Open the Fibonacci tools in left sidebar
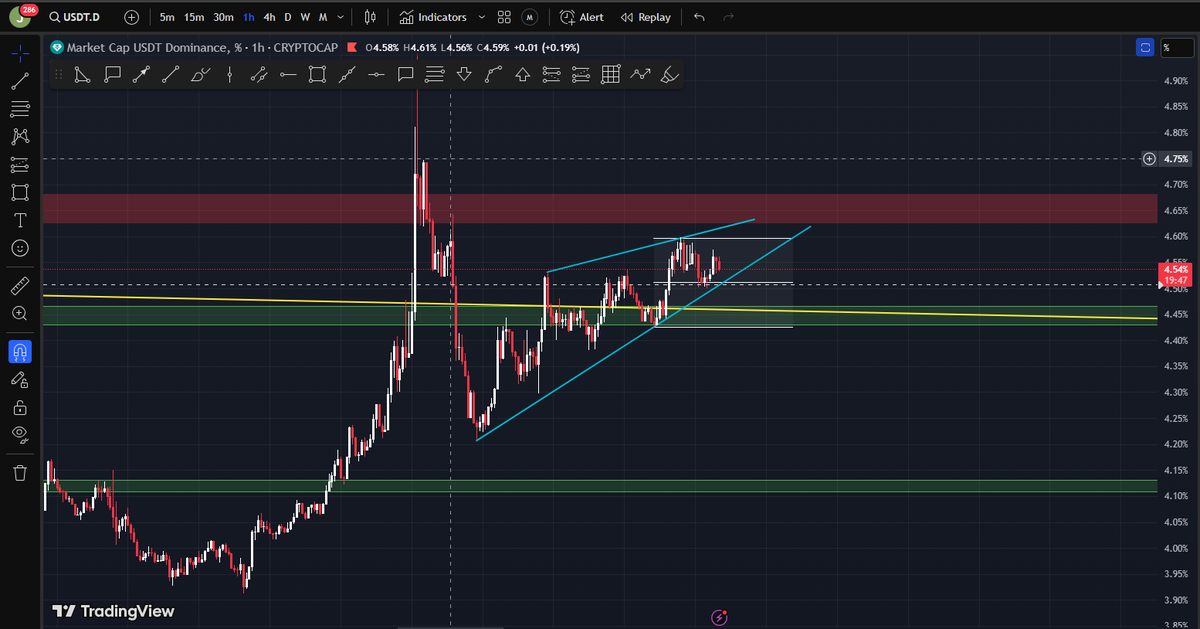 click(20, 109)
